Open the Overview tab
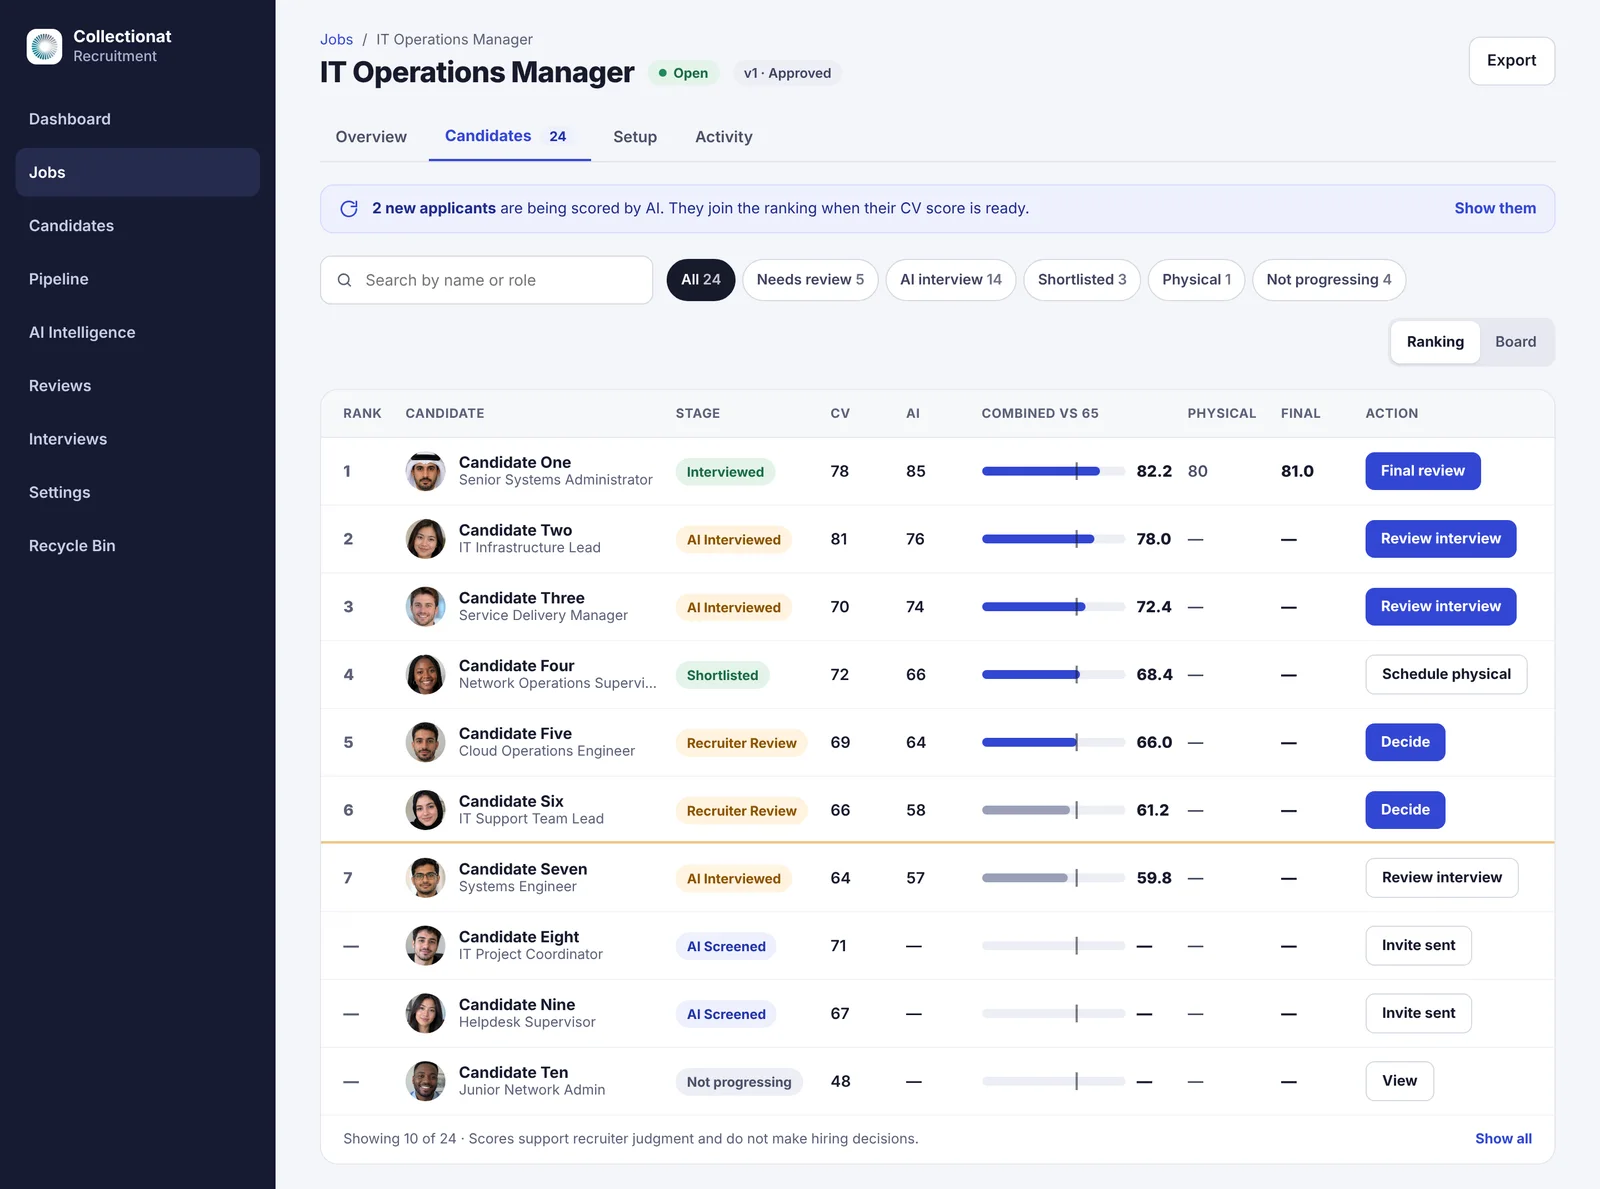This screenshot has width=1600, height=1189. pyautogui.click(x=371, y=137)
